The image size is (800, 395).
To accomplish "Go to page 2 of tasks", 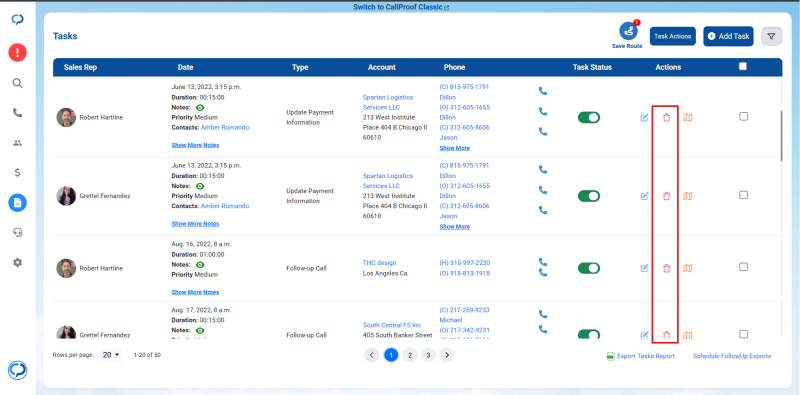I will click(410, 355).
